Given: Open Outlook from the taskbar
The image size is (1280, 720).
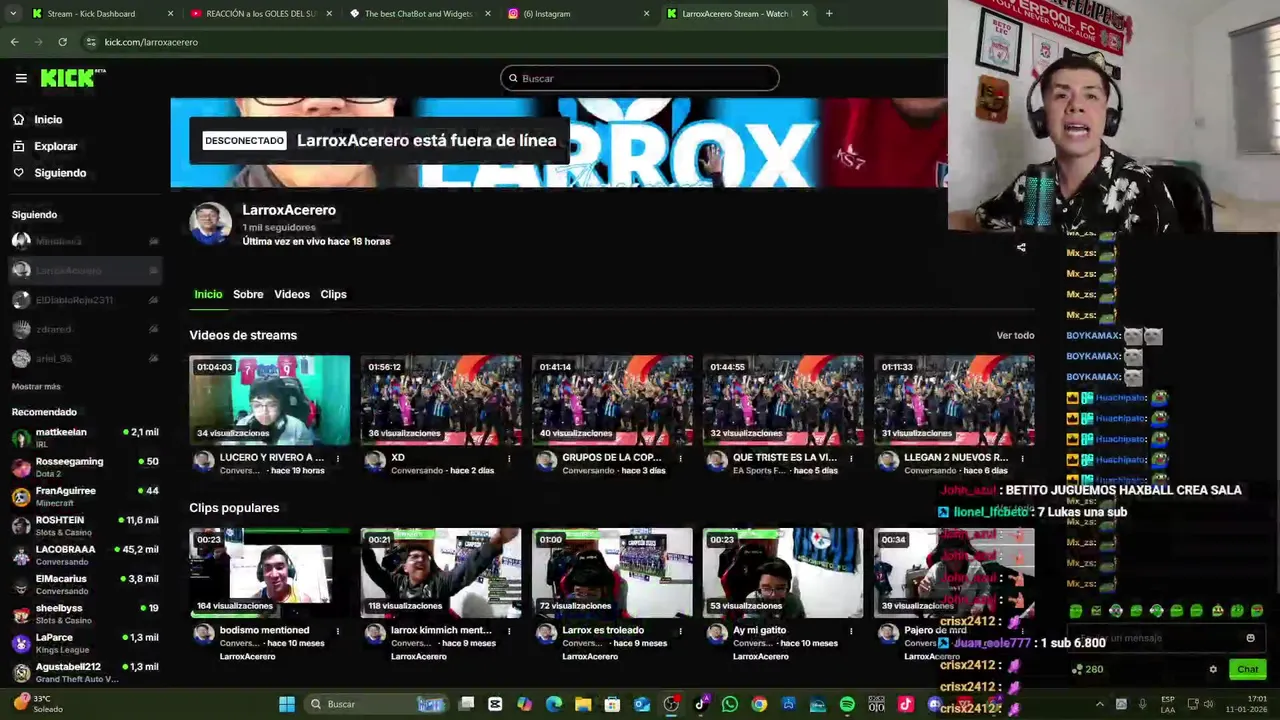Looking at the screenshot, I should tap(641, 704).
